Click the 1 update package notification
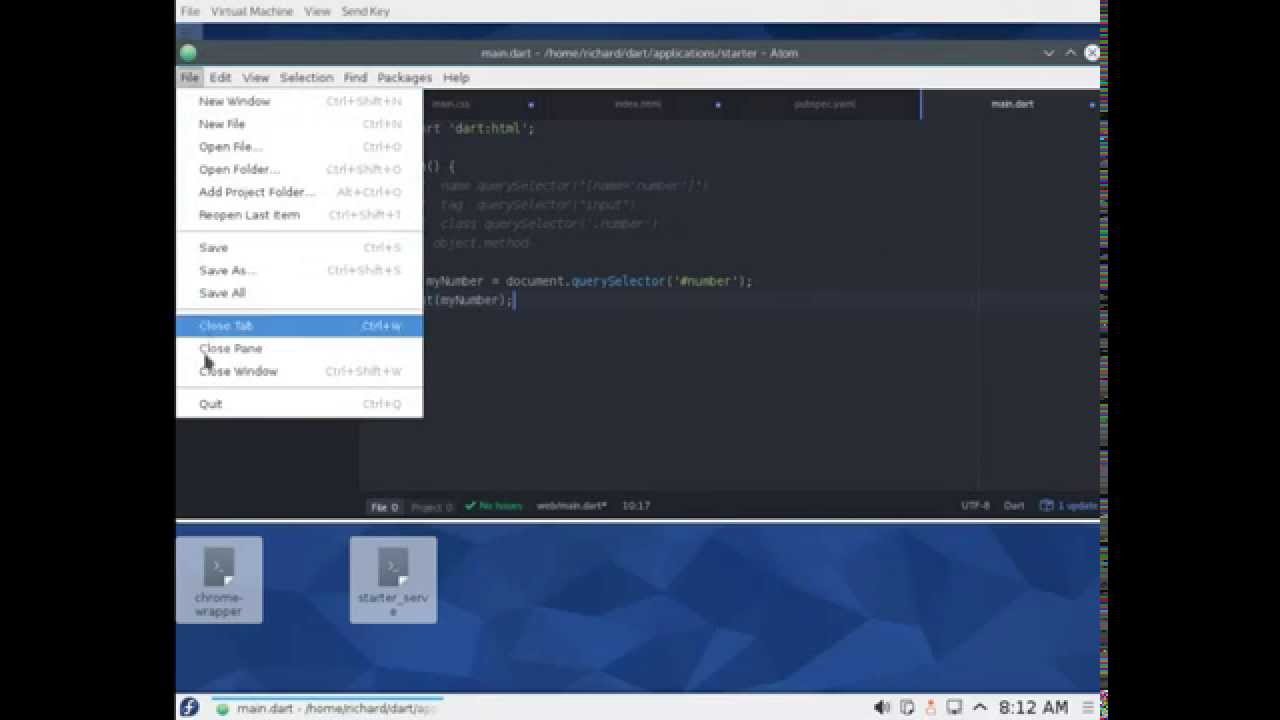This screenshot has height=720, width=1280. pos(1069,506)
